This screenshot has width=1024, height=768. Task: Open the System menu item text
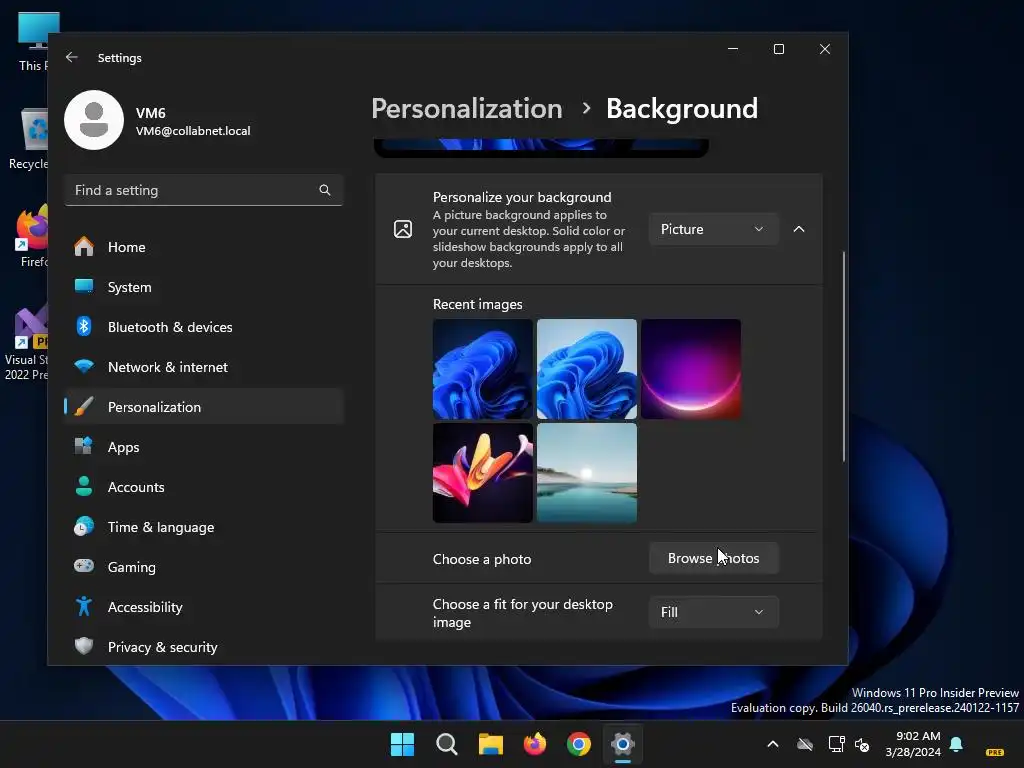129,287
